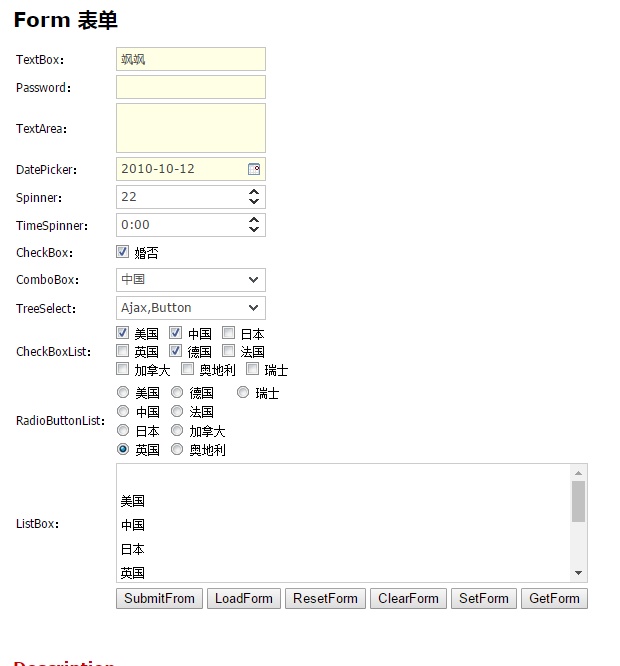The image size is (620, 666).
Task: Select 中国 radio button
Action: point(123,411)
